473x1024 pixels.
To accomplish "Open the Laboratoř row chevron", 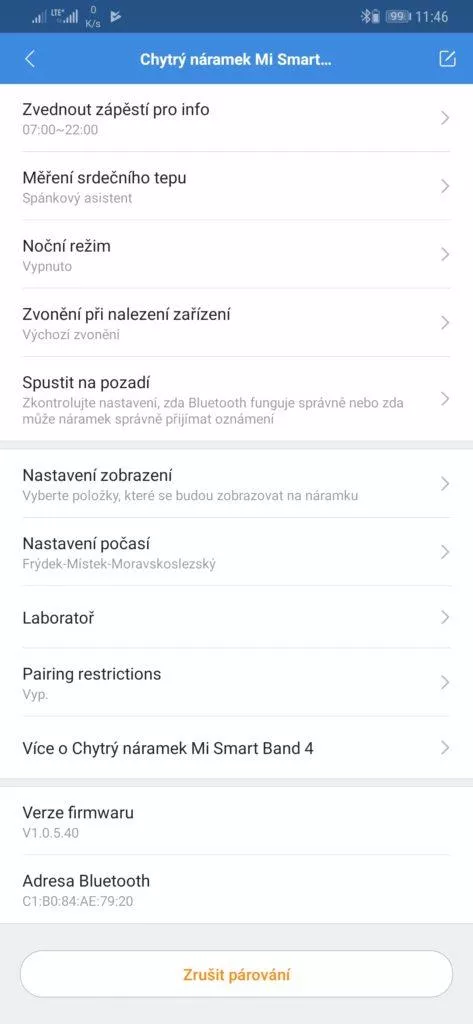I will (x=445, y=617).
